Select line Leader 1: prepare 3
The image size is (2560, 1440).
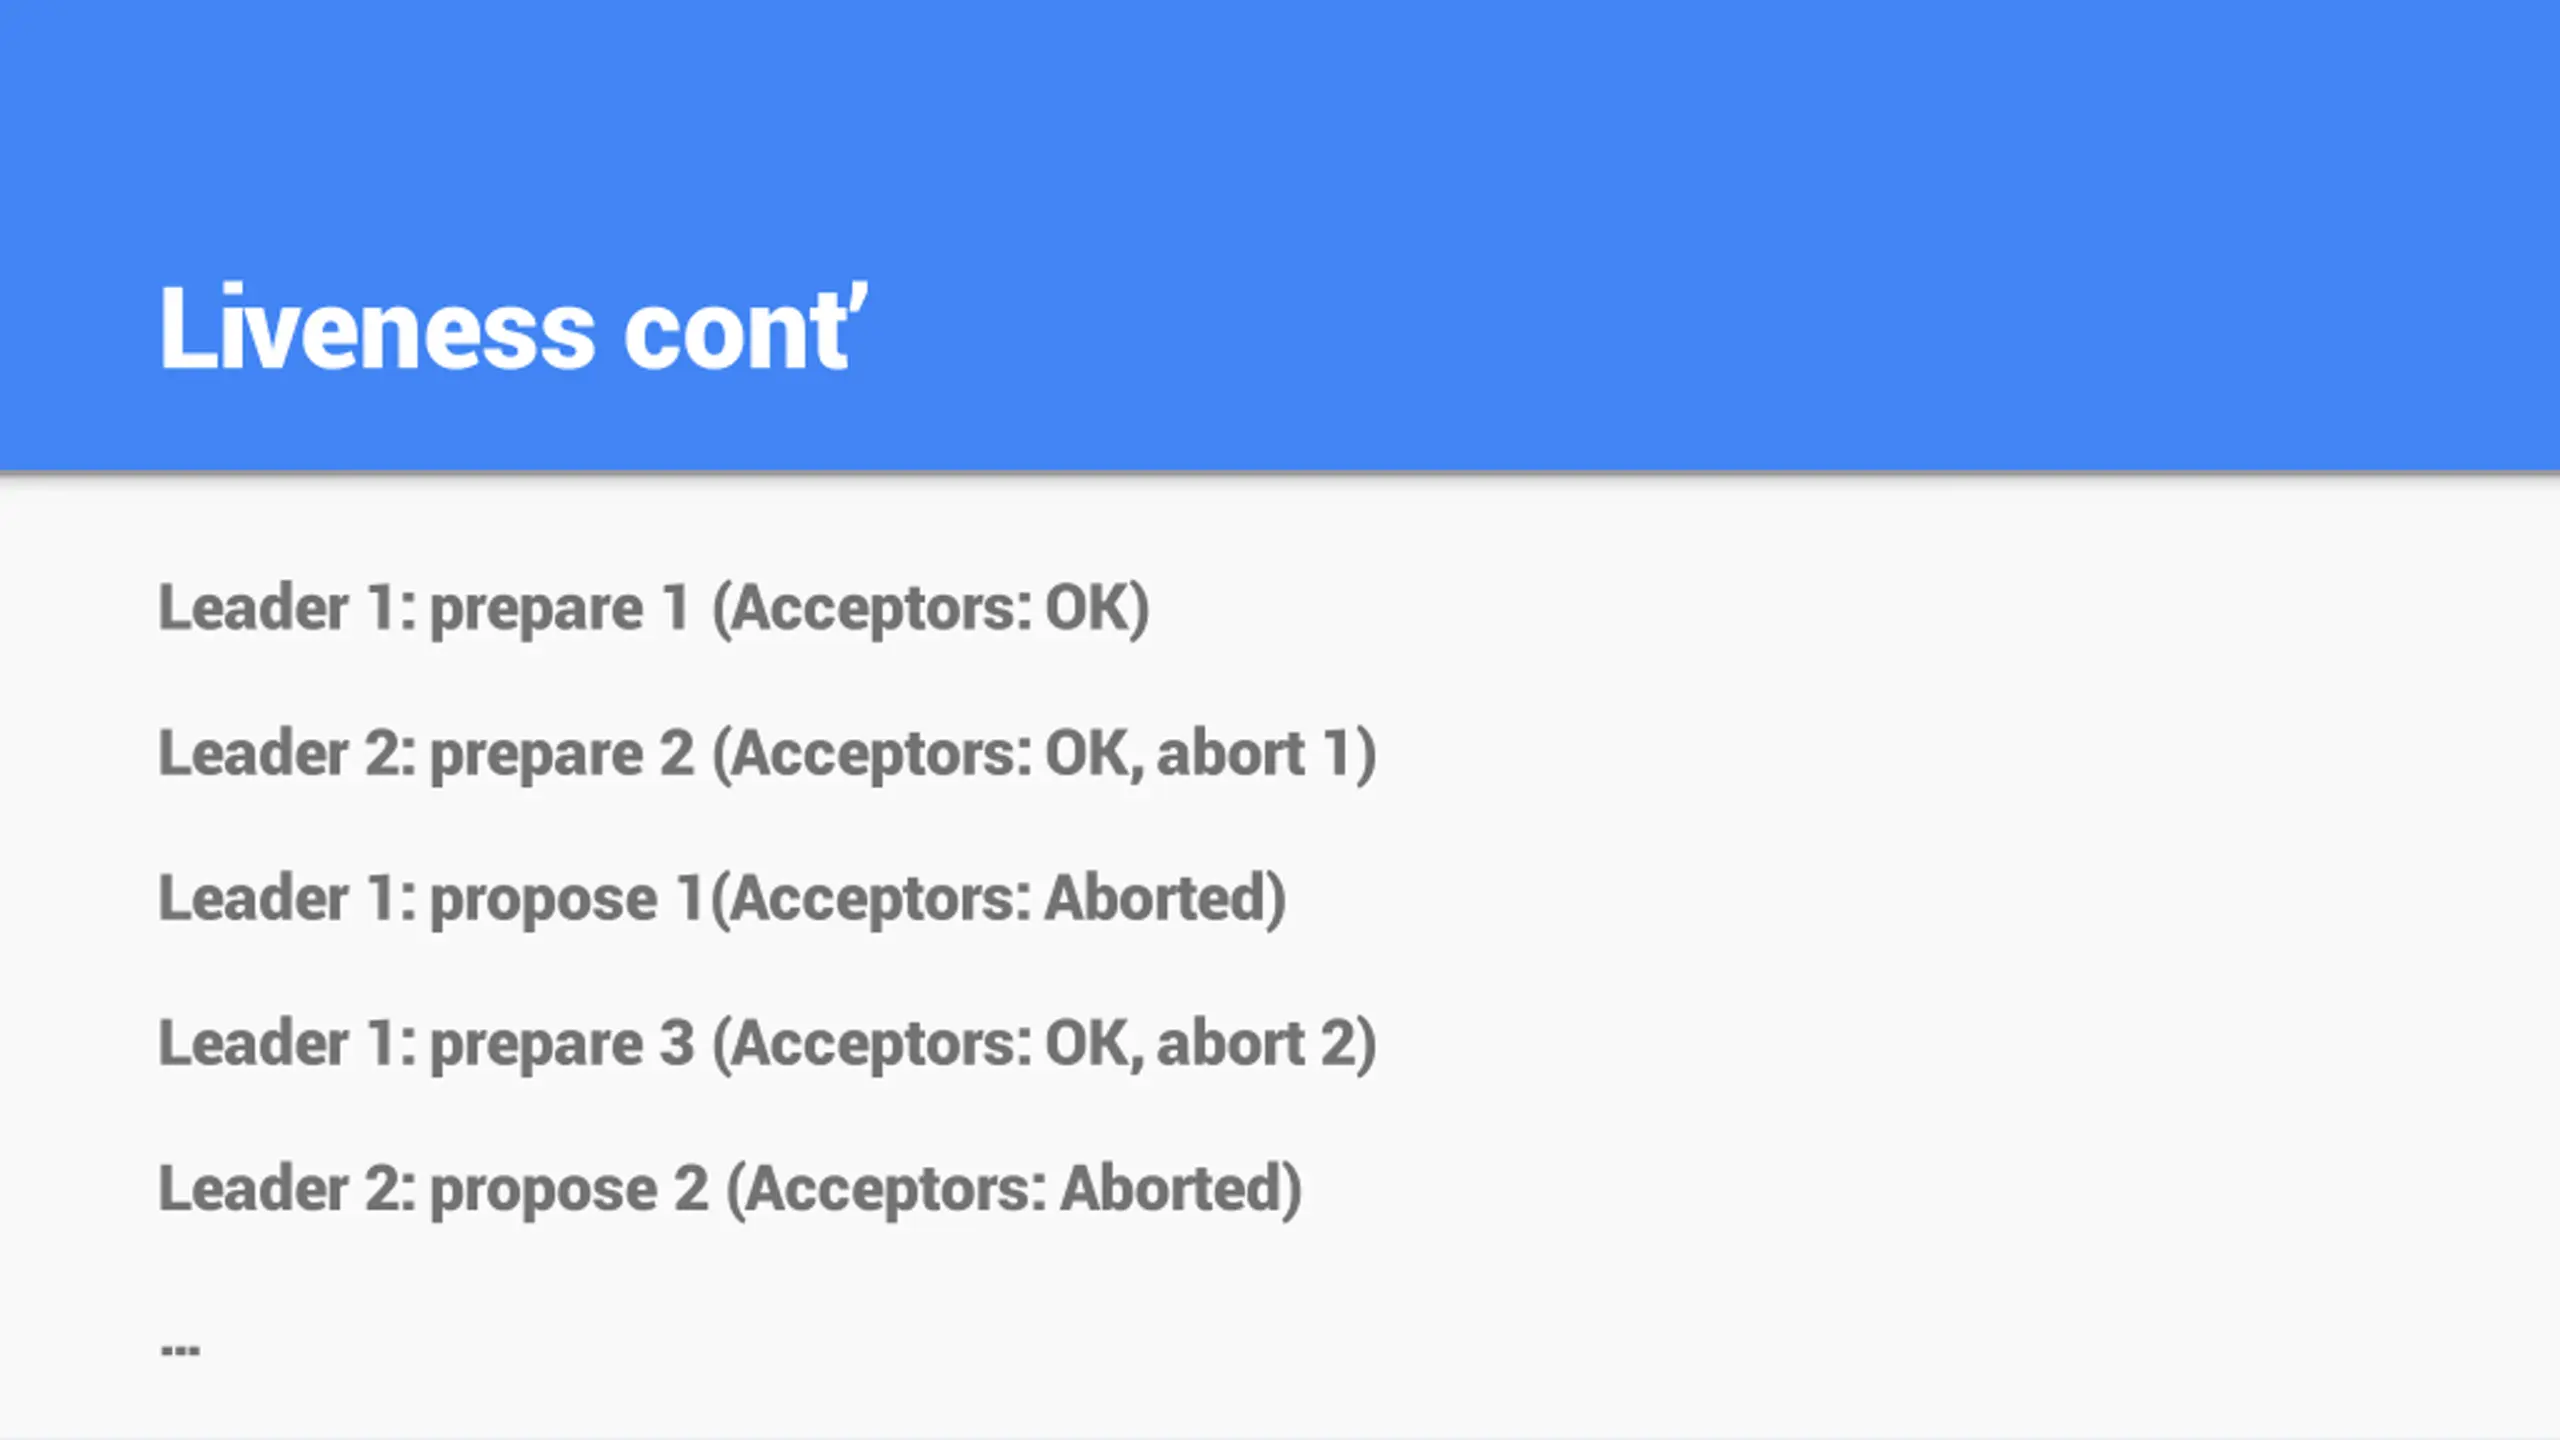768,1043
